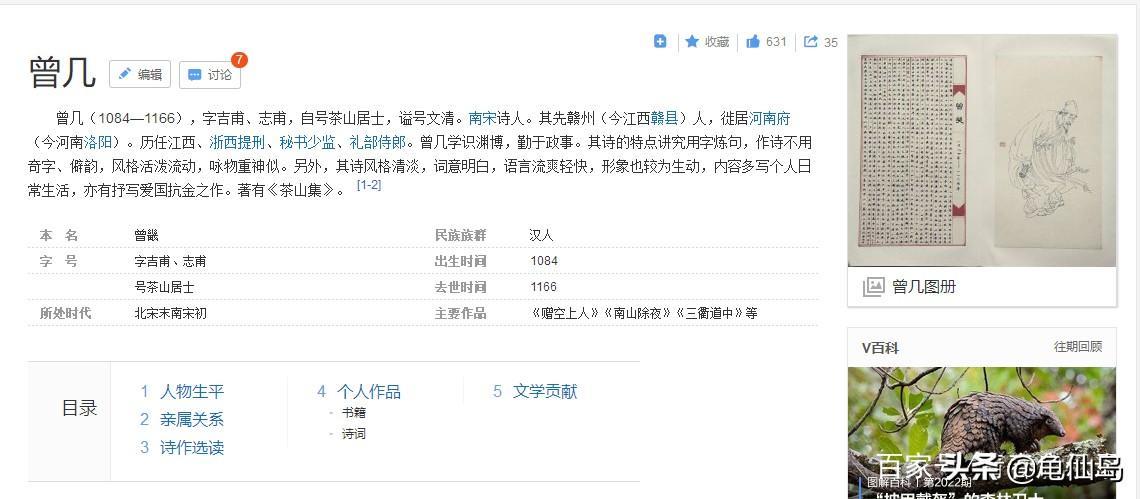Click the red 7 notification badge
This screenshot has height=499, width=1140.
point(239,60)
